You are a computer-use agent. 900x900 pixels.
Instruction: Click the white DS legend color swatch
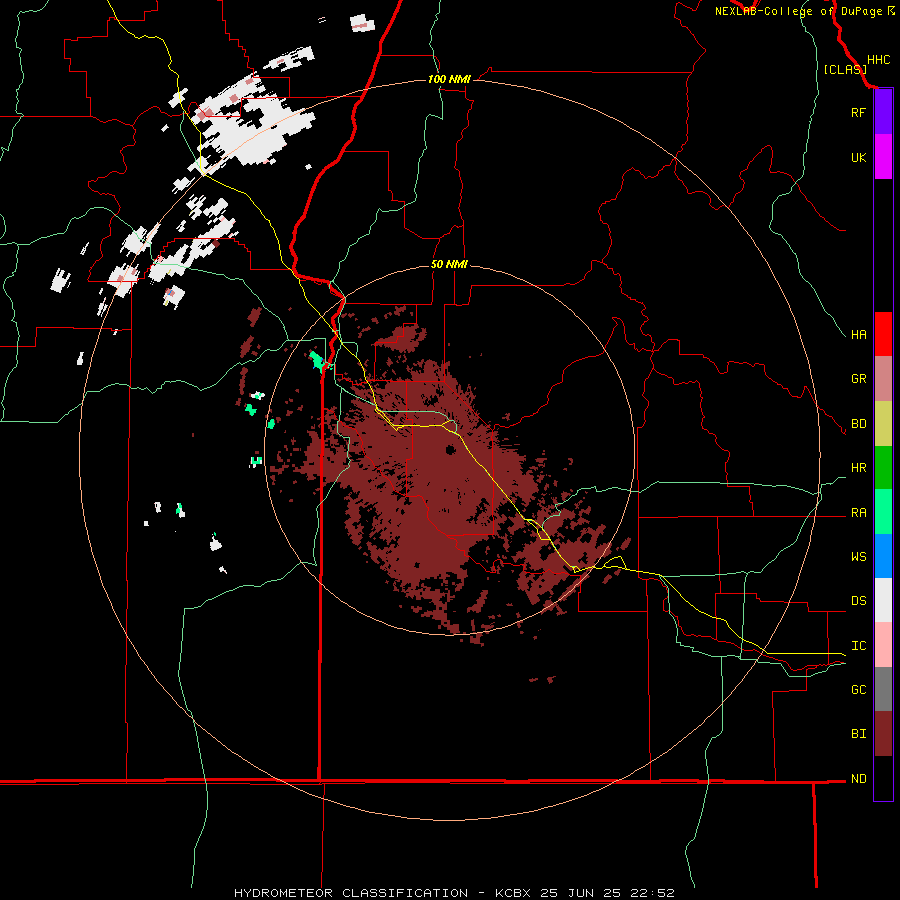[x=883, y=600]
